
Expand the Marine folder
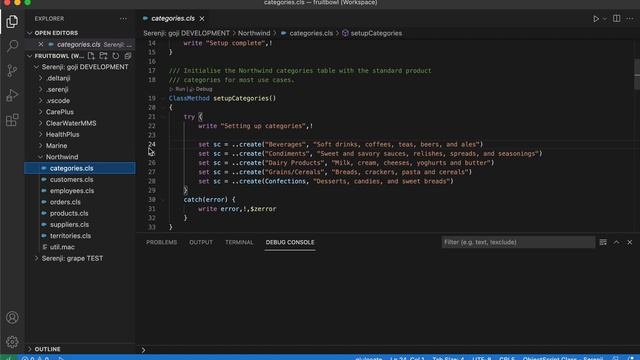click(x=40, y=146)
